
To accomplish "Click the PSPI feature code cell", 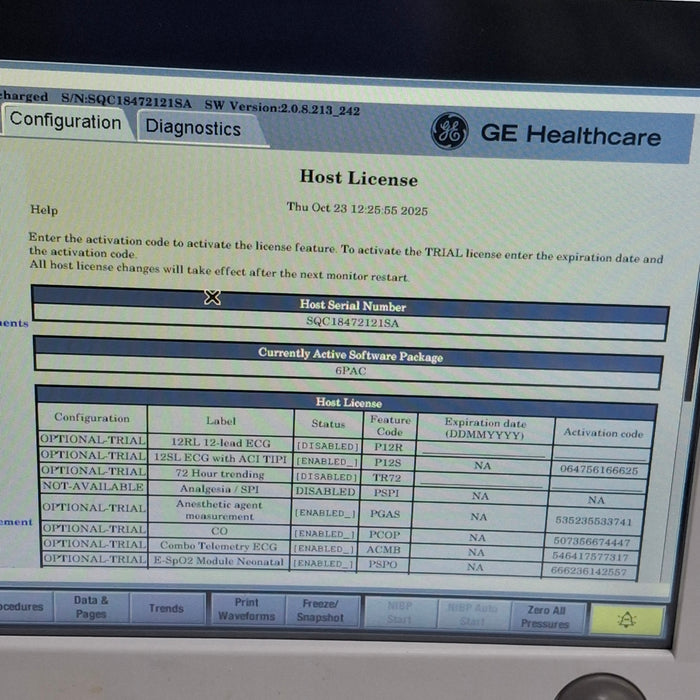I will point(386,493).
